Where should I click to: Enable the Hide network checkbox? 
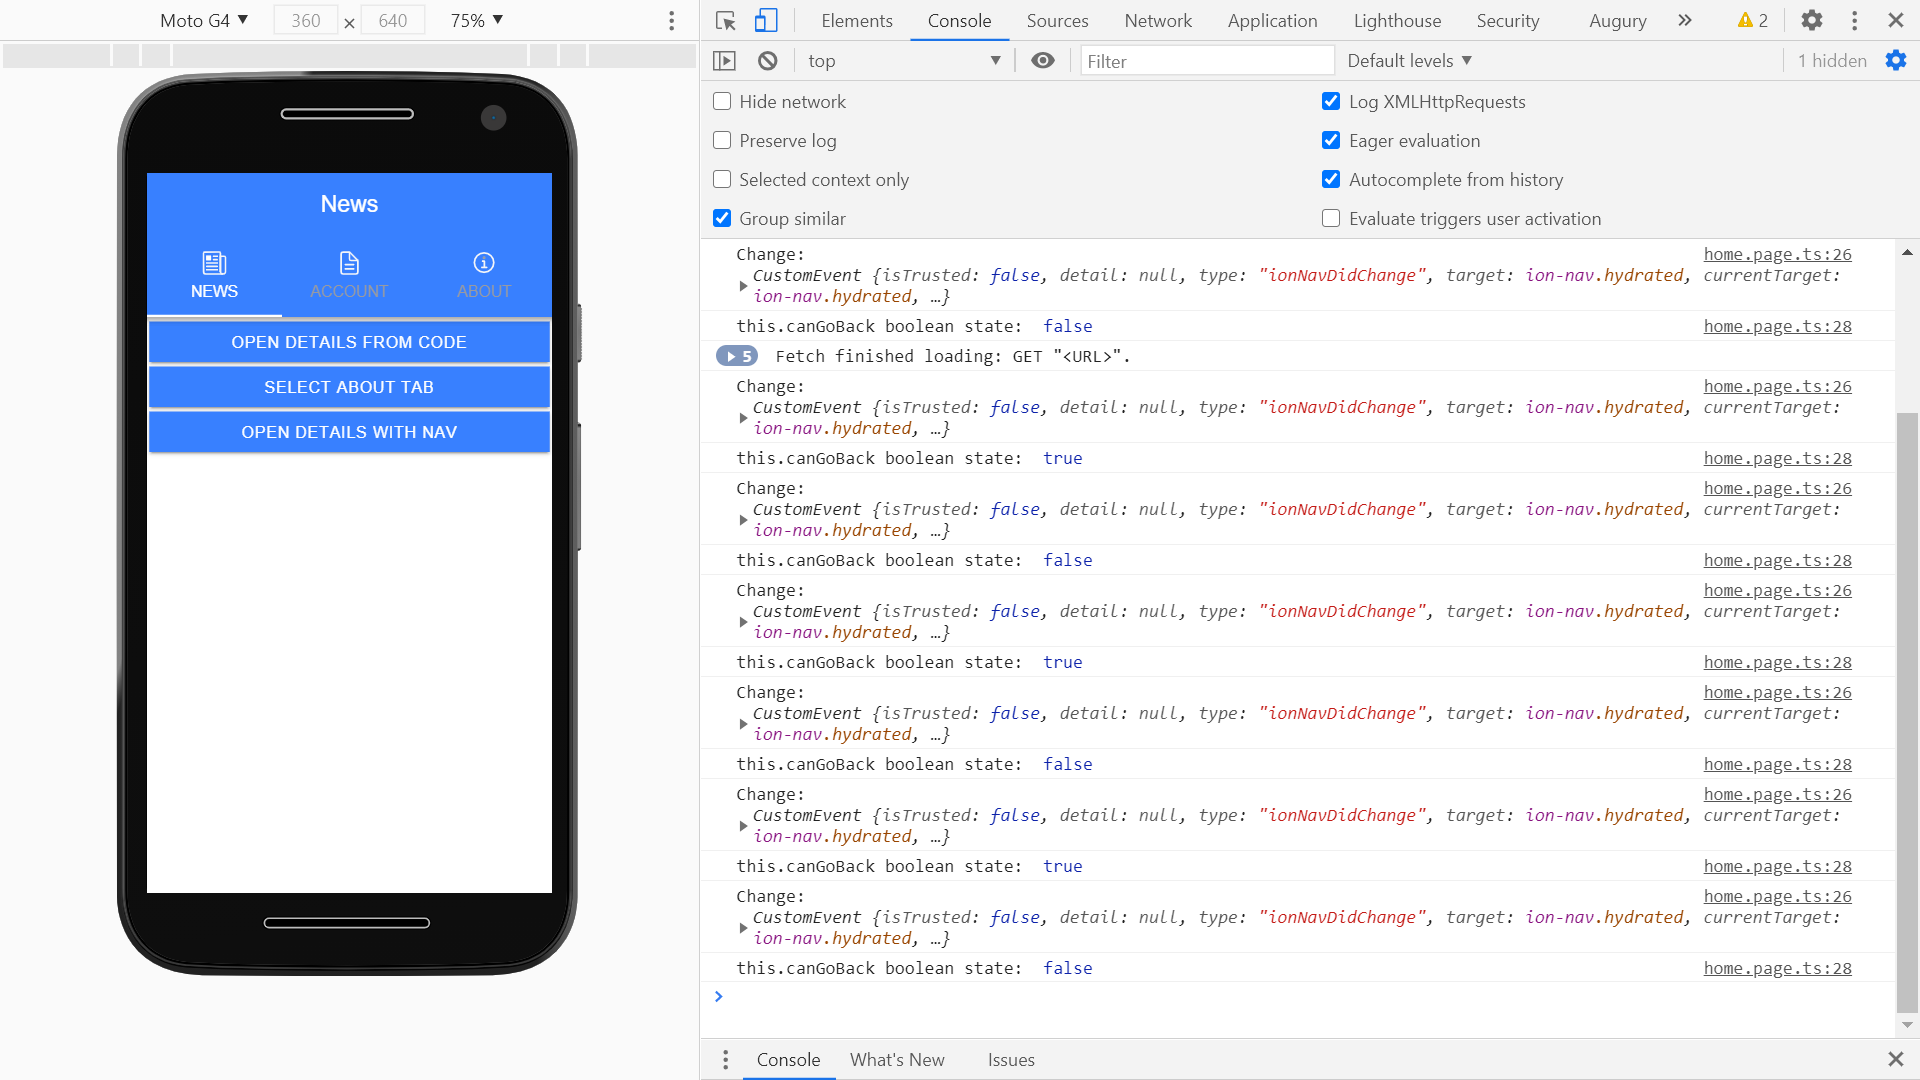722,101
